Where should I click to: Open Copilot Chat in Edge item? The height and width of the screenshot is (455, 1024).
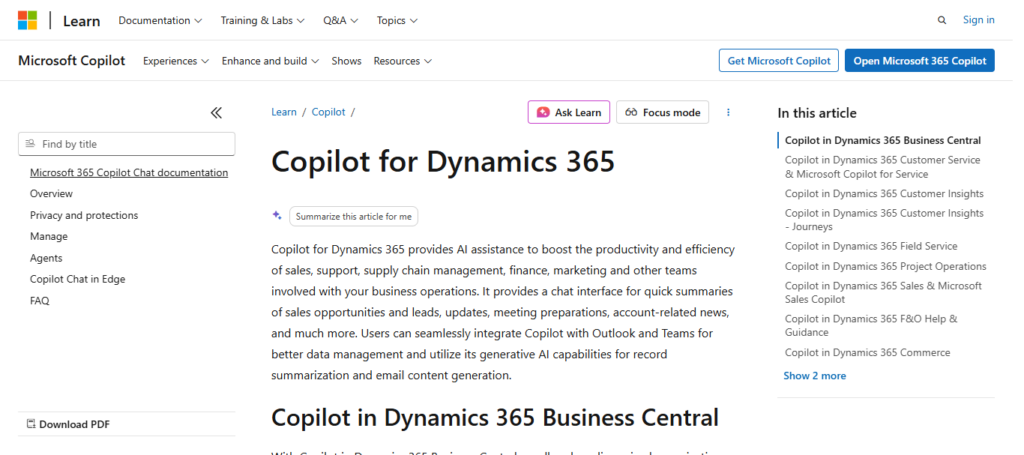pos(77,279)
